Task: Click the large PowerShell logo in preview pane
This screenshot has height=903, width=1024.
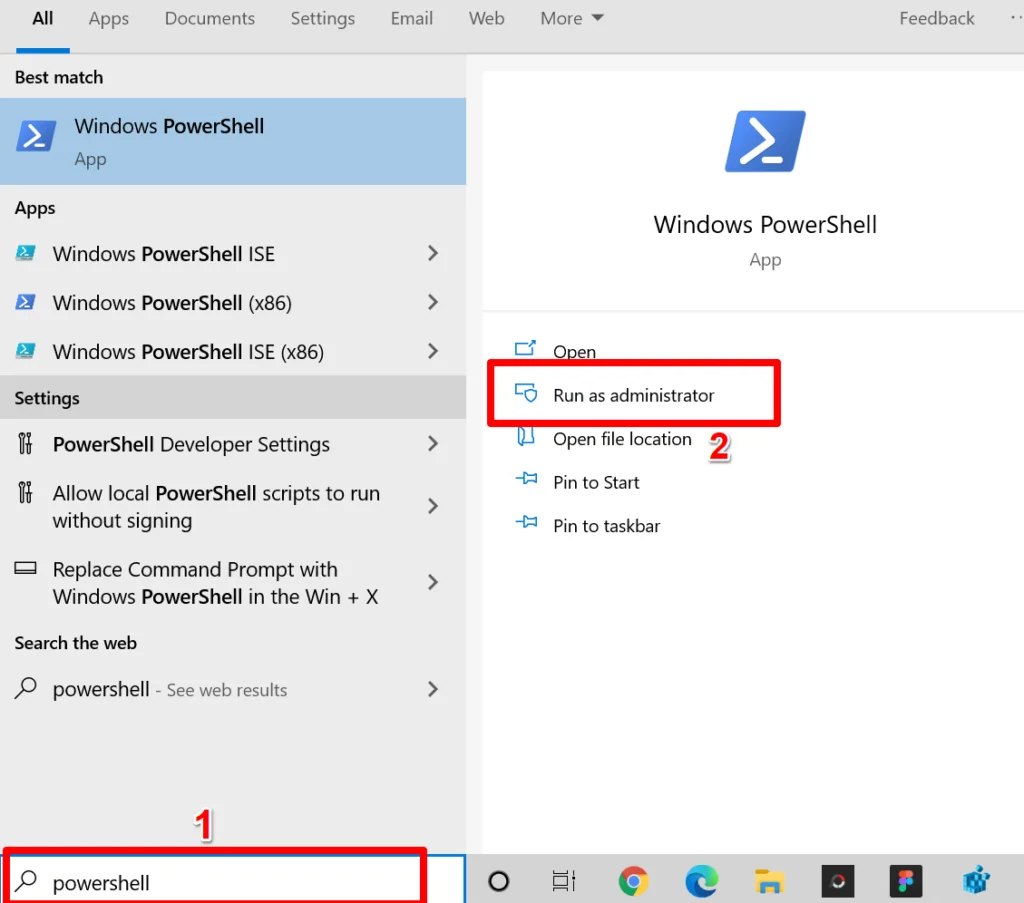Action: 765,141
